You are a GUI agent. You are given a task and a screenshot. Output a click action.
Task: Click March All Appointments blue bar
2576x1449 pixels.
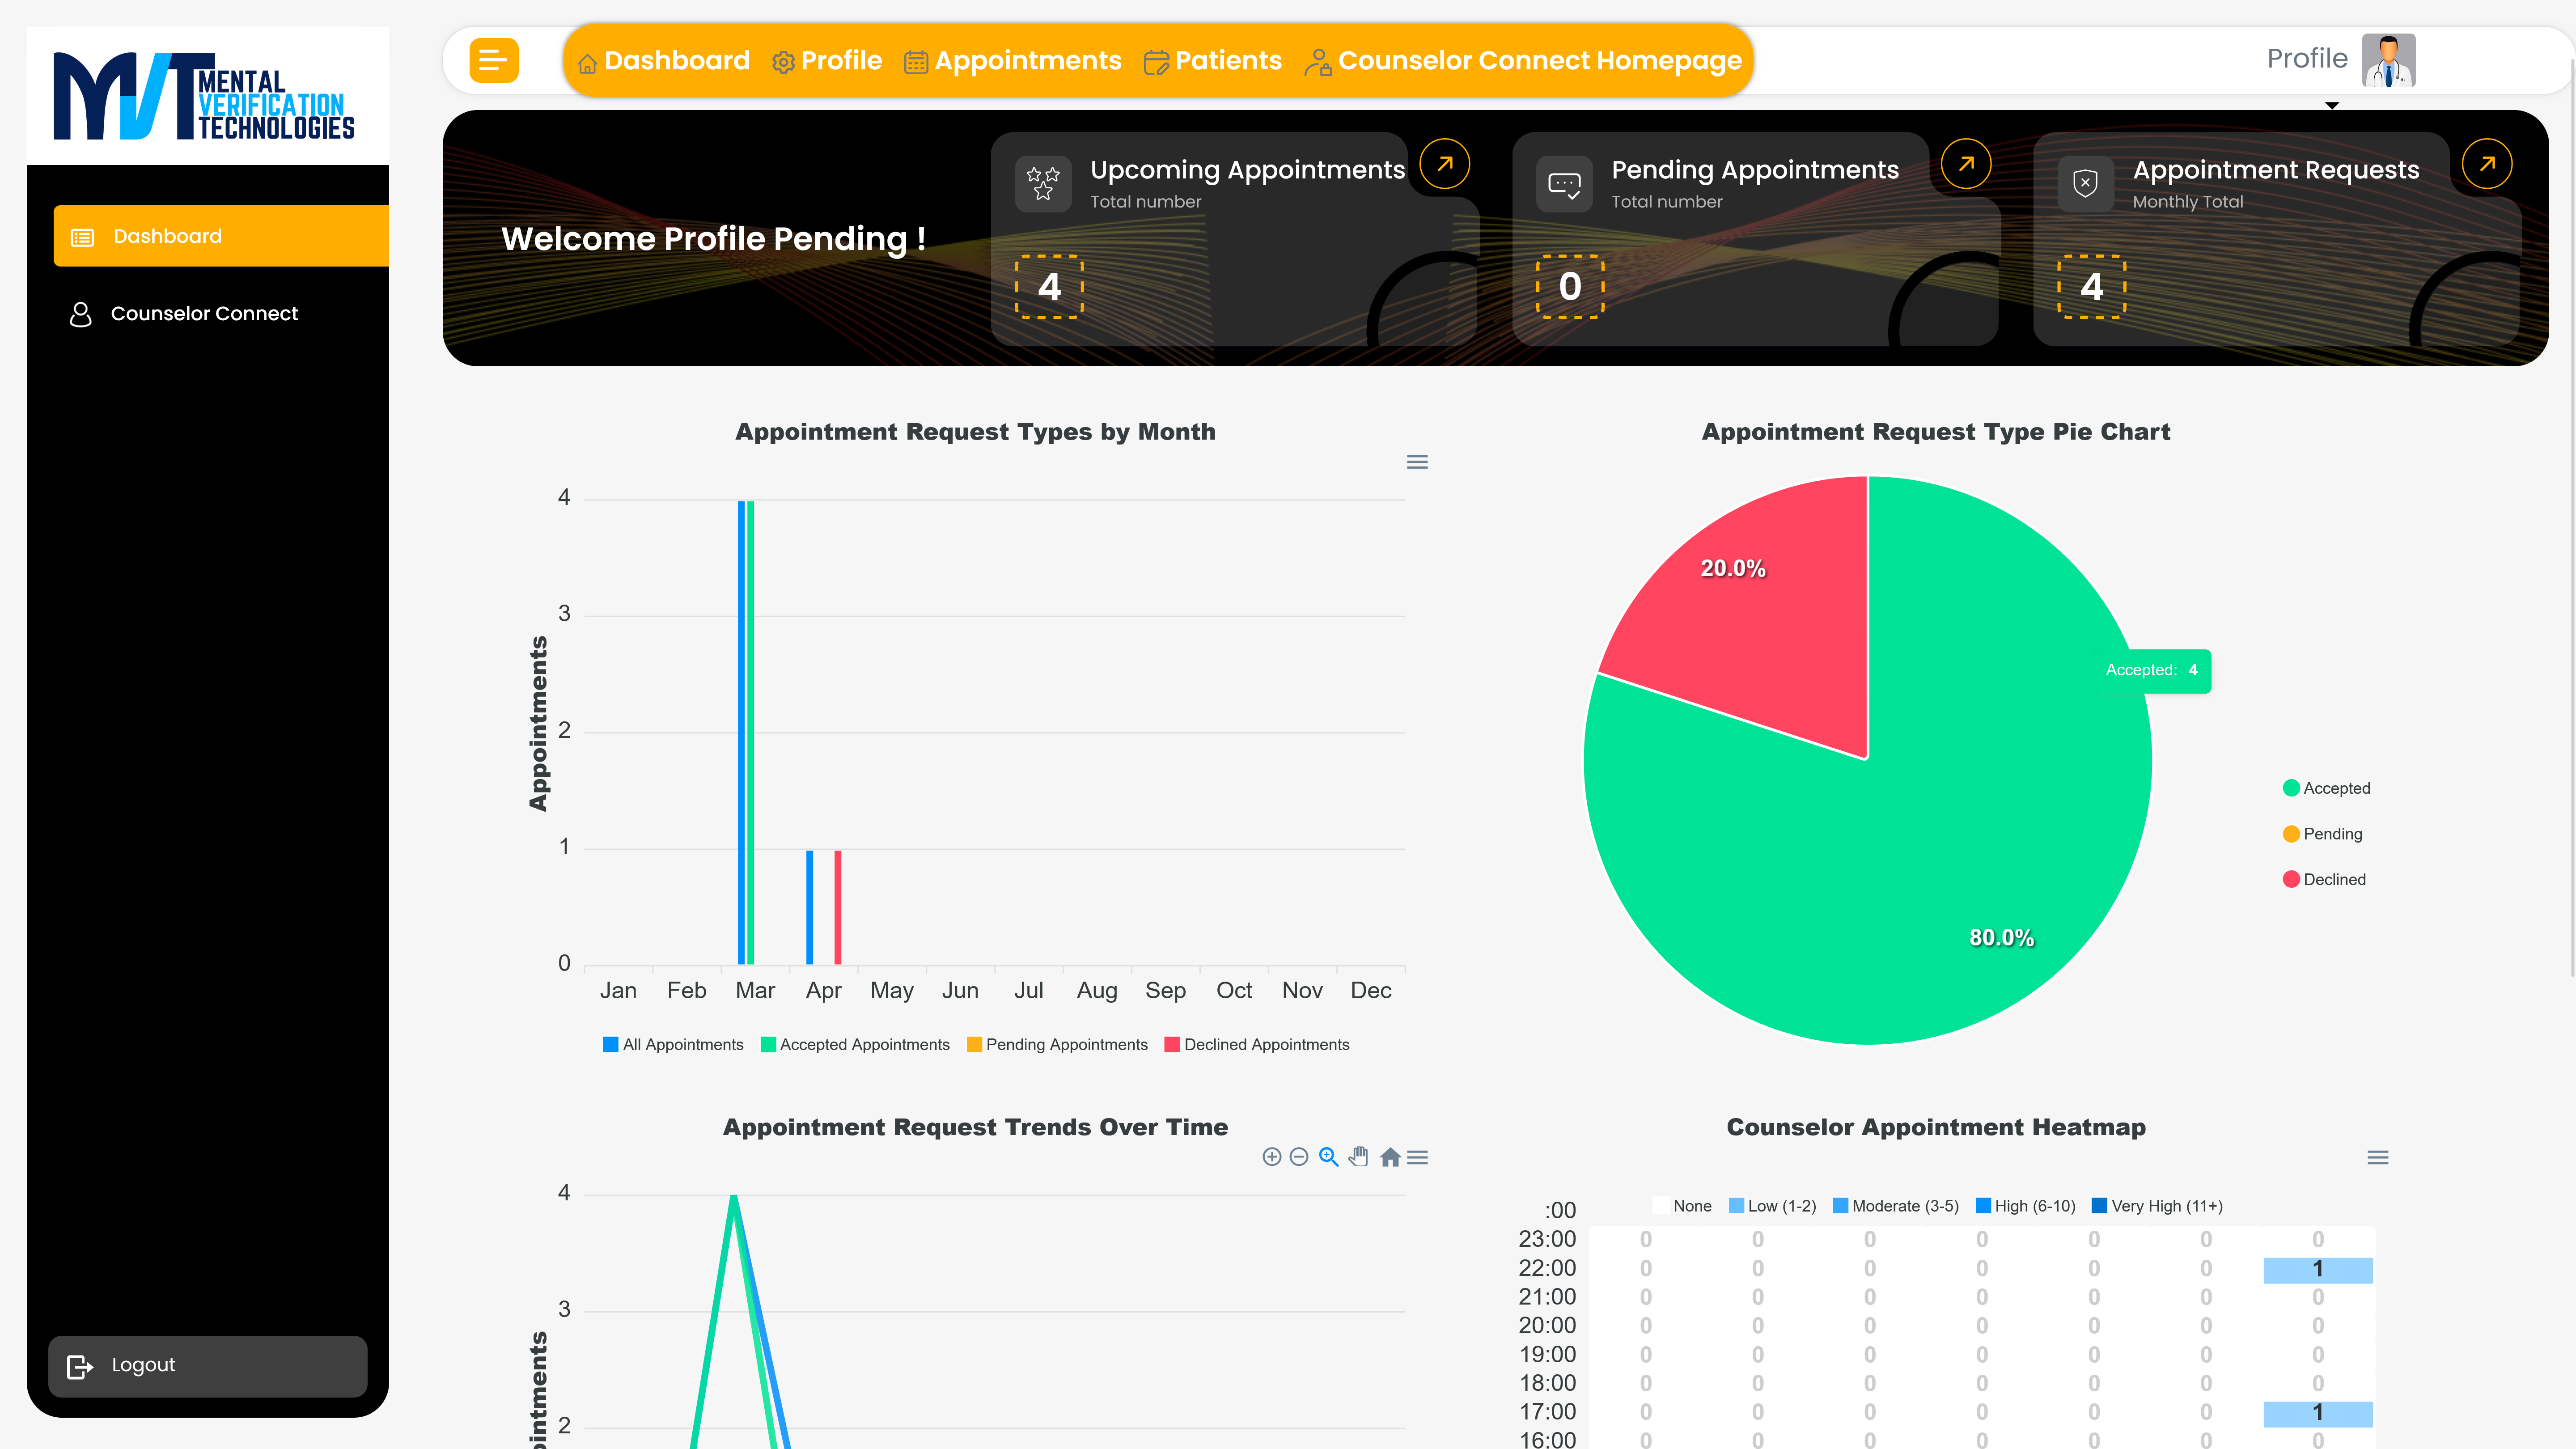point(741,732)
